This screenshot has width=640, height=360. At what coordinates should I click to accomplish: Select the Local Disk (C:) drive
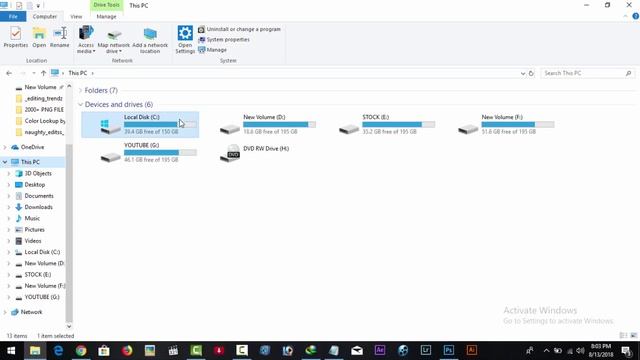point(140,124)
